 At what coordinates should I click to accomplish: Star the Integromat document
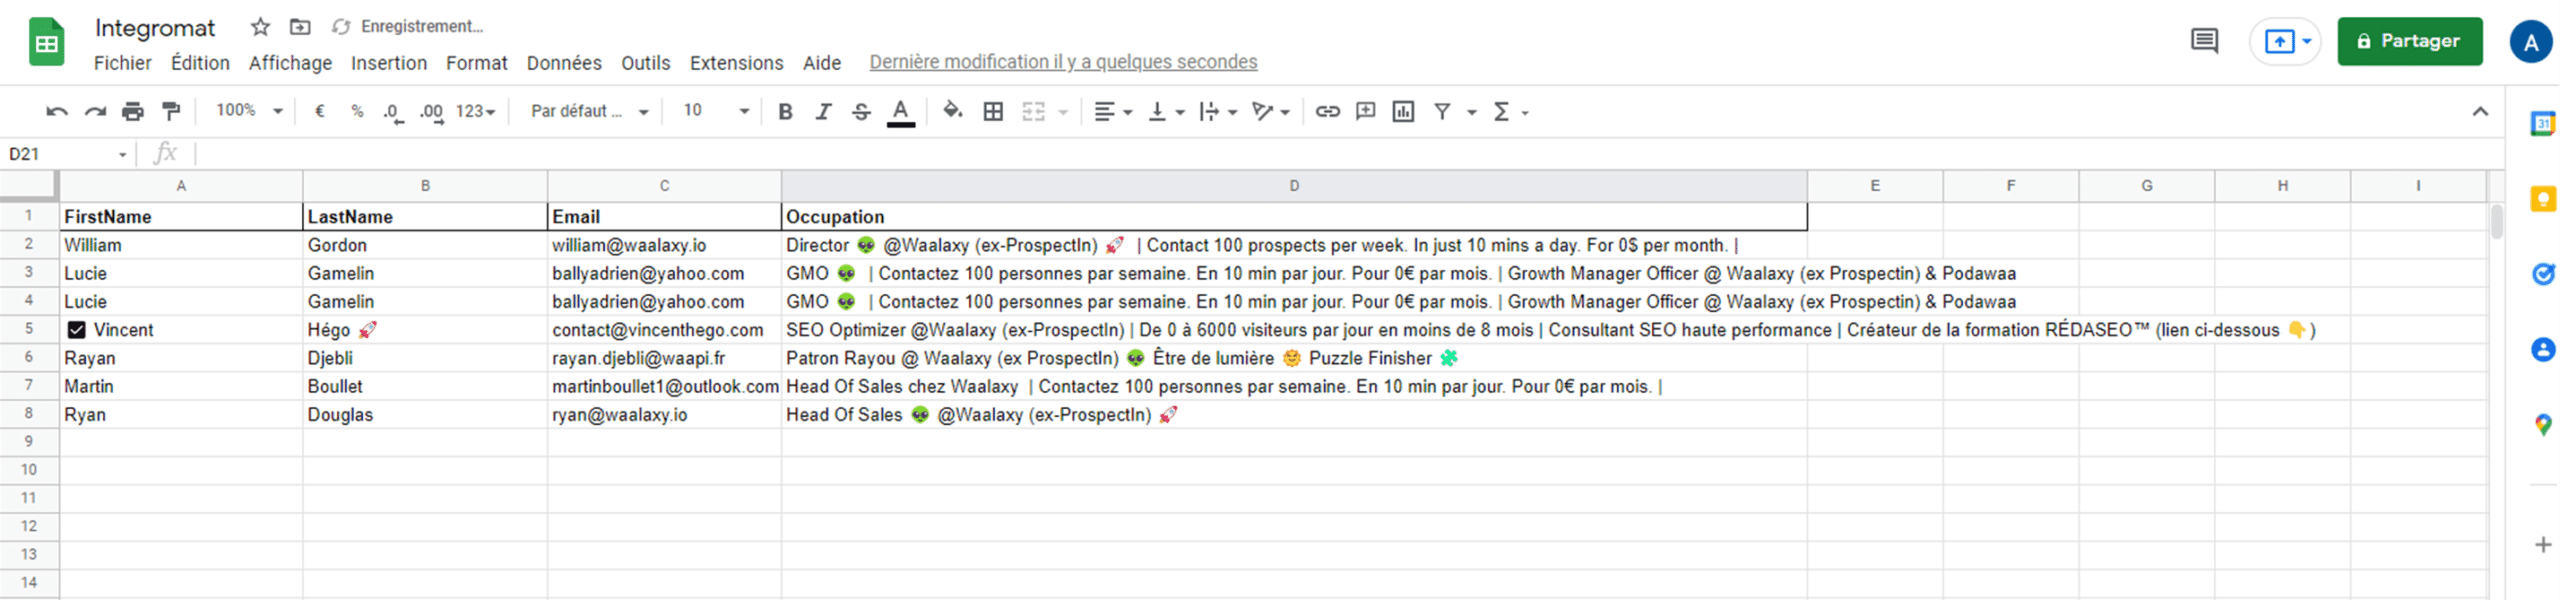coord(260,27)
